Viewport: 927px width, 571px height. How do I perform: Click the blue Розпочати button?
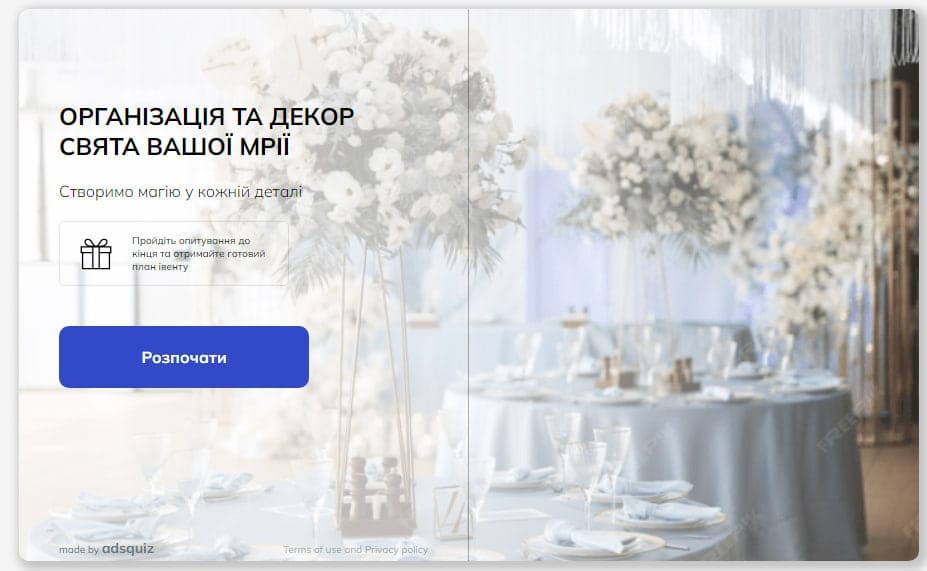[x=184, y=357]
